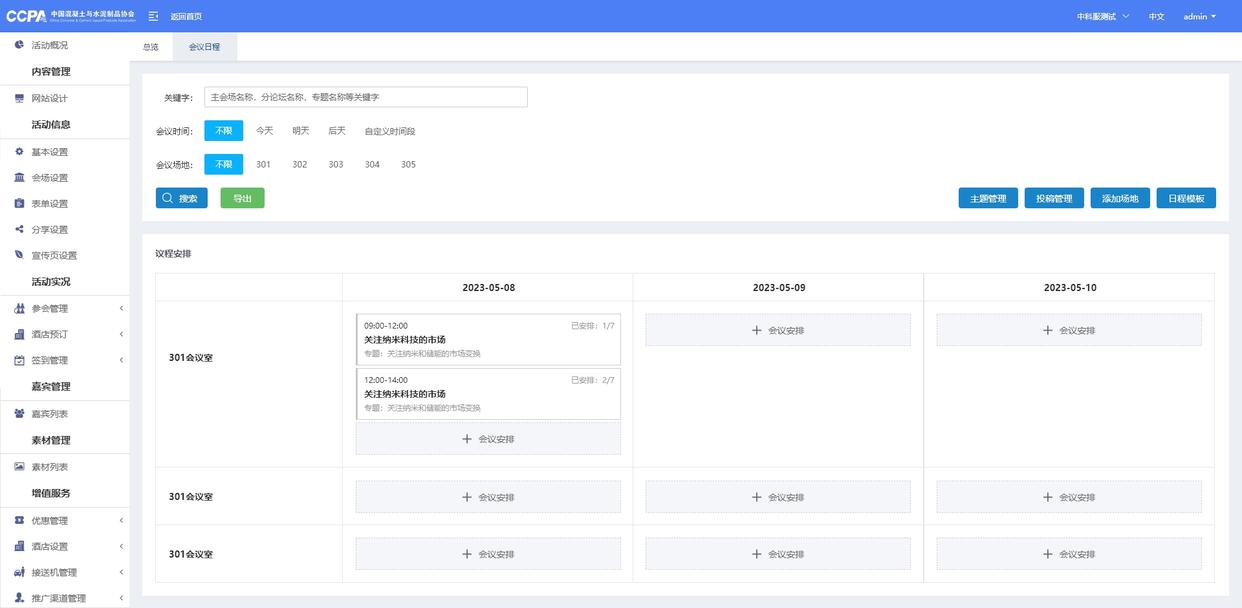Click the 关键字 search input field
The height and width of the screenshot is (608, 1242).
[x=365, y=97]
